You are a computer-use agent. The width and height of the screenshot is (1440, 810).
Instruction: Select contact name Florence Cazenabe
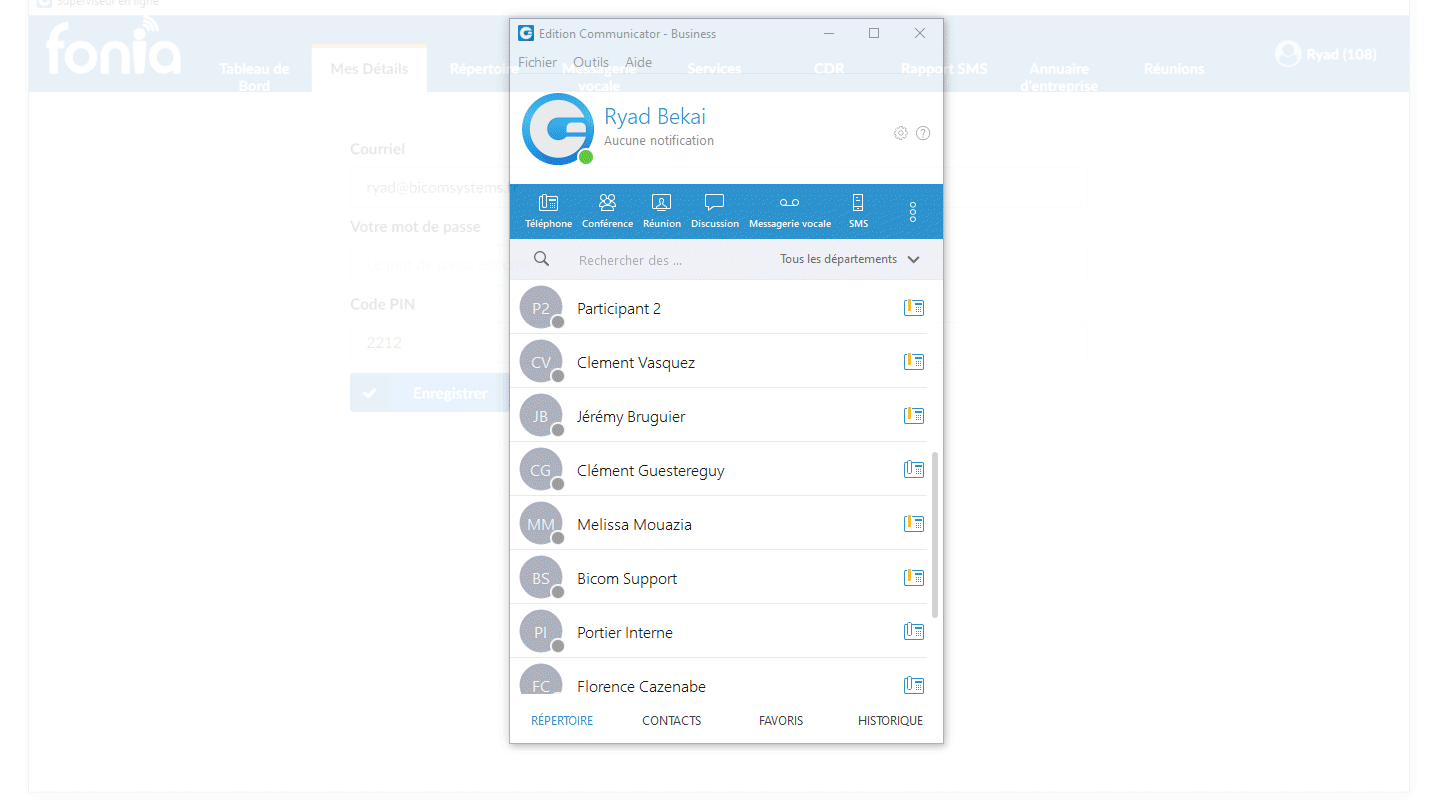[641, 687]
